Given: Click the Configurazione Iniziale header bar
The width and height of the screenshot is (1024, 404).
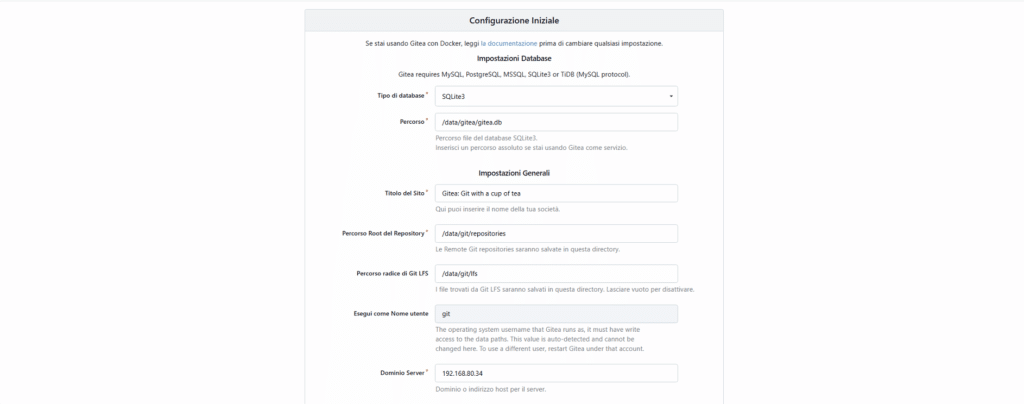Looking at the screenshot, I should 514,21.
